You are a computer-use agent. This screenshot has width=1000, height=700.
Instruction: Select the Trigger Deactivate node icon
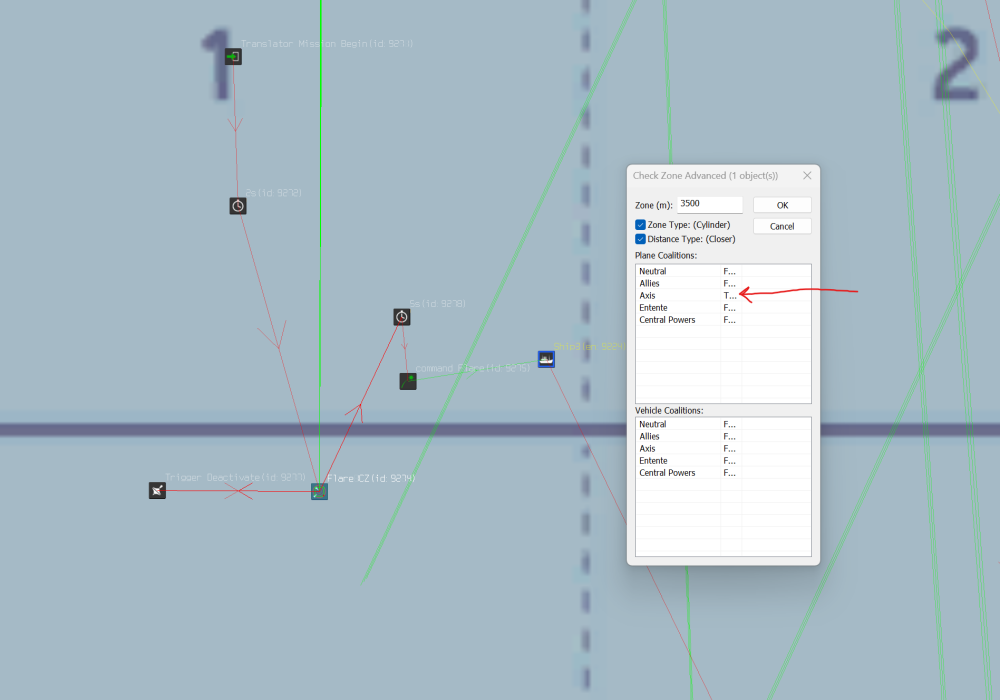click(x=157, y=491)
